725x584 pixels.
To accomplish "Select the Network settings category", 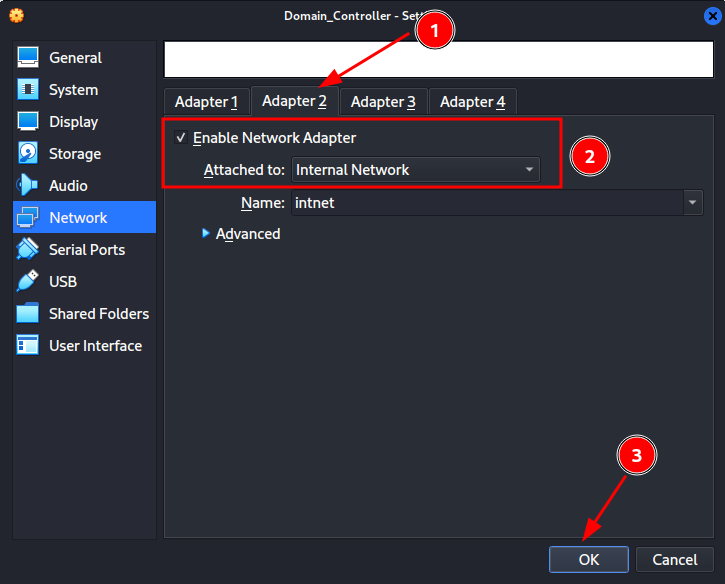I will [85, 217].
